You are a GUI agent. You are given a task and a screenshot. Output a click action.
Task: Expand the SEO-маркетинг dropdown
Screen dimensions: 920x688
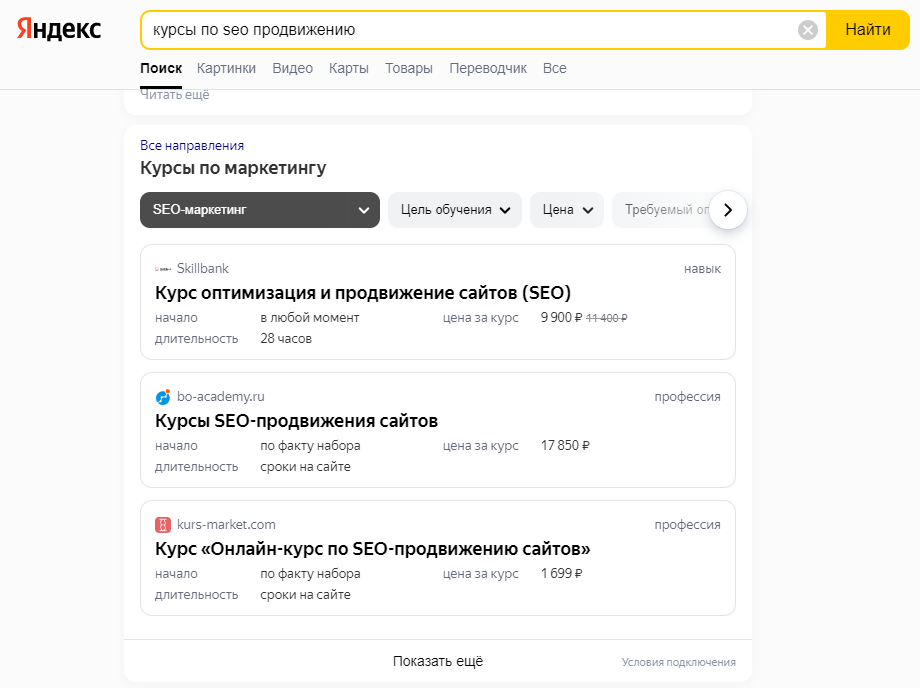[x=260, y=210]
